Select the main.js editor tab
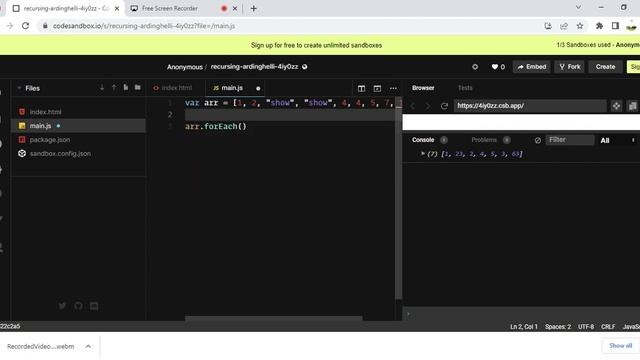Viewport: 640px width, 360px height. (x=231, y=88)
